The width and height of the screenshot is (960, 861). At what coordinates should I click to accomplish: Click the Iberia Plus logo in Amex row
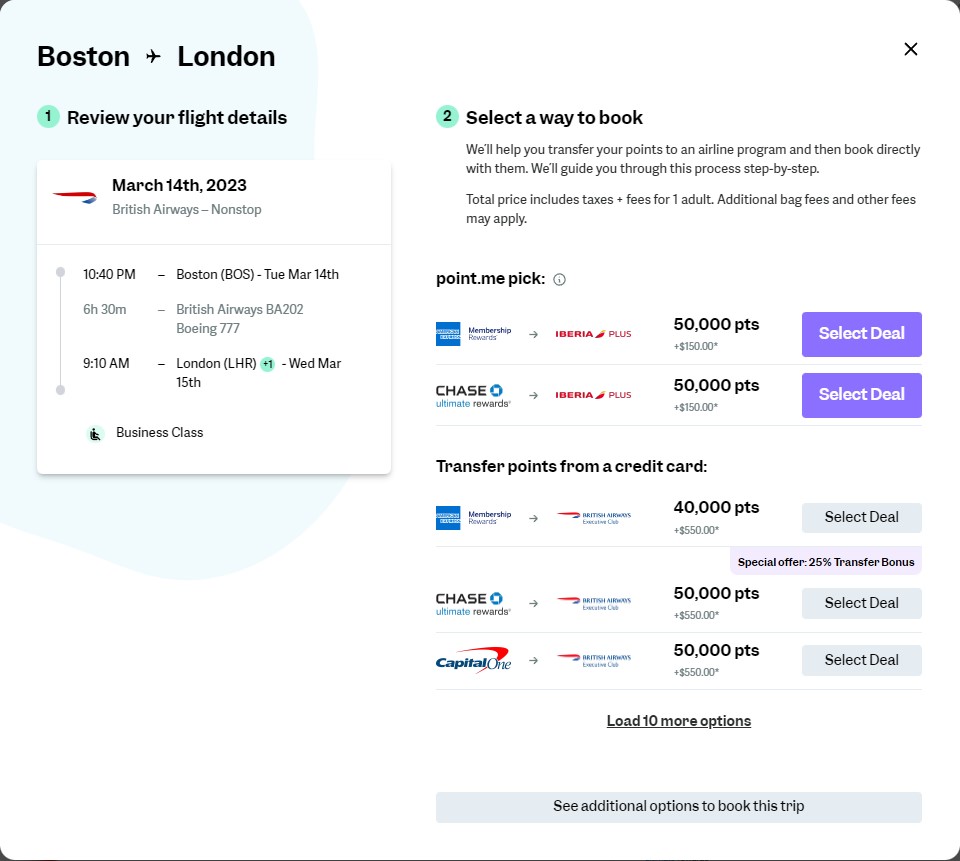point(593,334)
